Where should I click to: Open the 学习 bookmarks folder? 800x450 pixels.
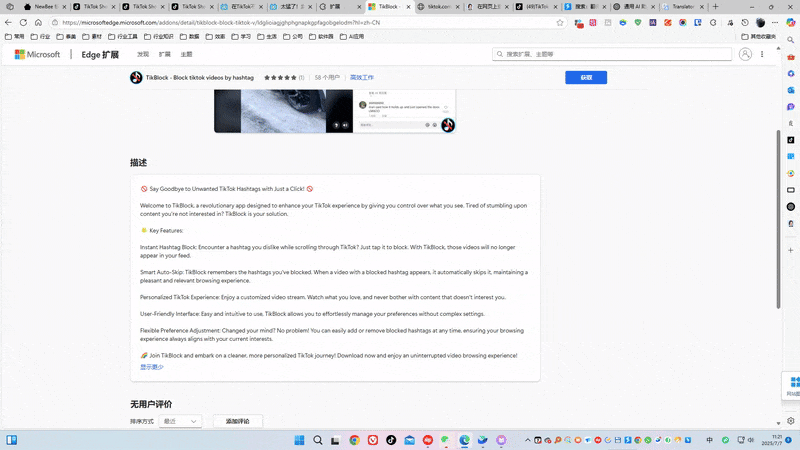point(241,37)
